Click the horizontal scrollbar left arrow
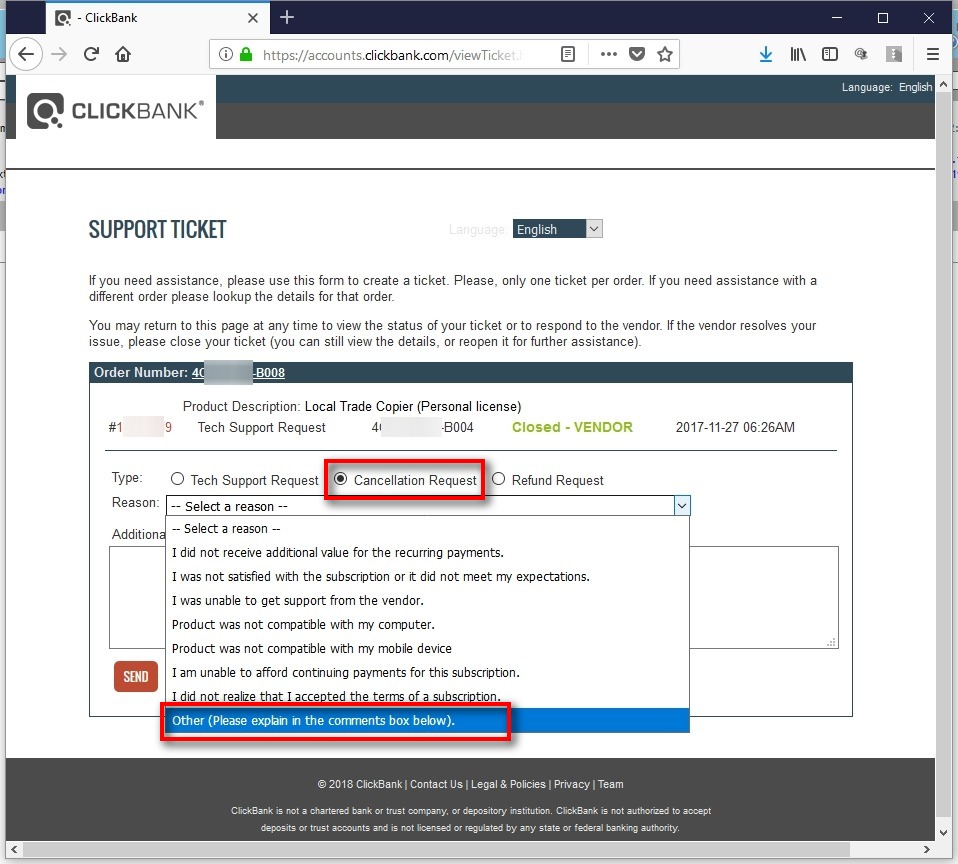Image resolution: width=958 pixels, height=864 pixels. 13,849
